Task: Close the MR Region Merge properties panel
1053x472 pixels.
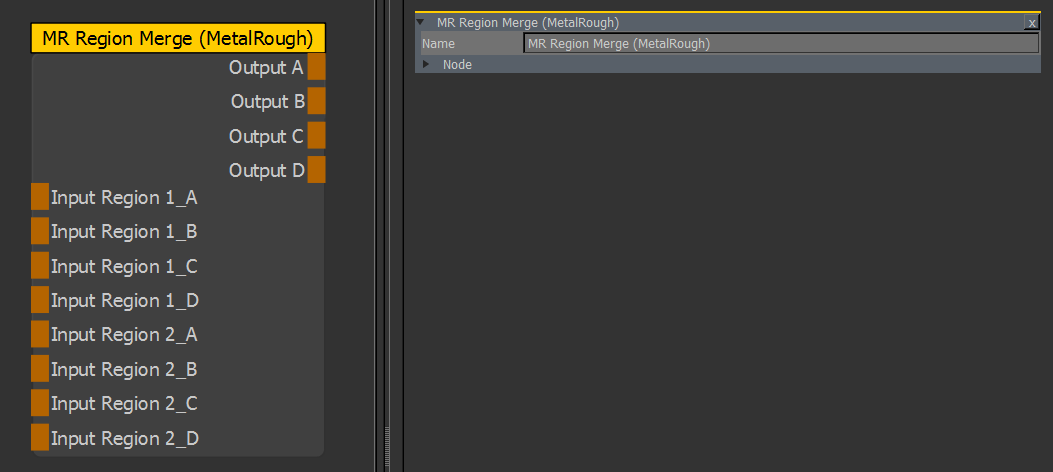Action: 1032,23
